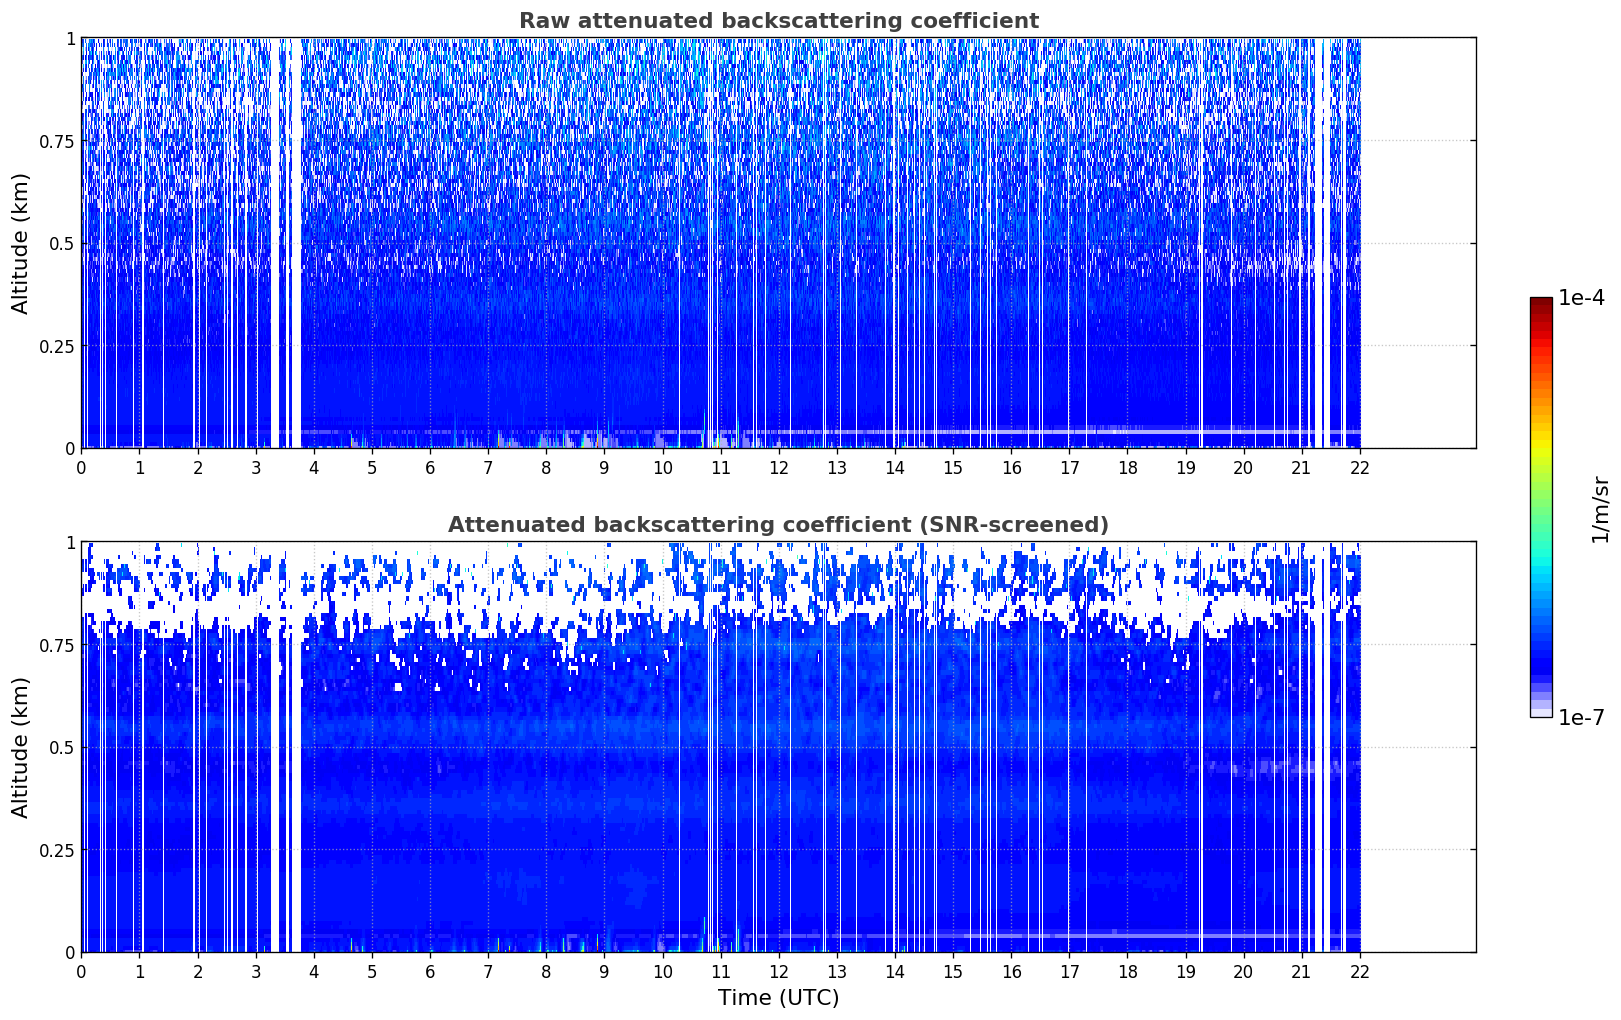
Task: Click the '0.5' altitude tick on the top plot
Action: pyautogui.click(x=62, y=244)
